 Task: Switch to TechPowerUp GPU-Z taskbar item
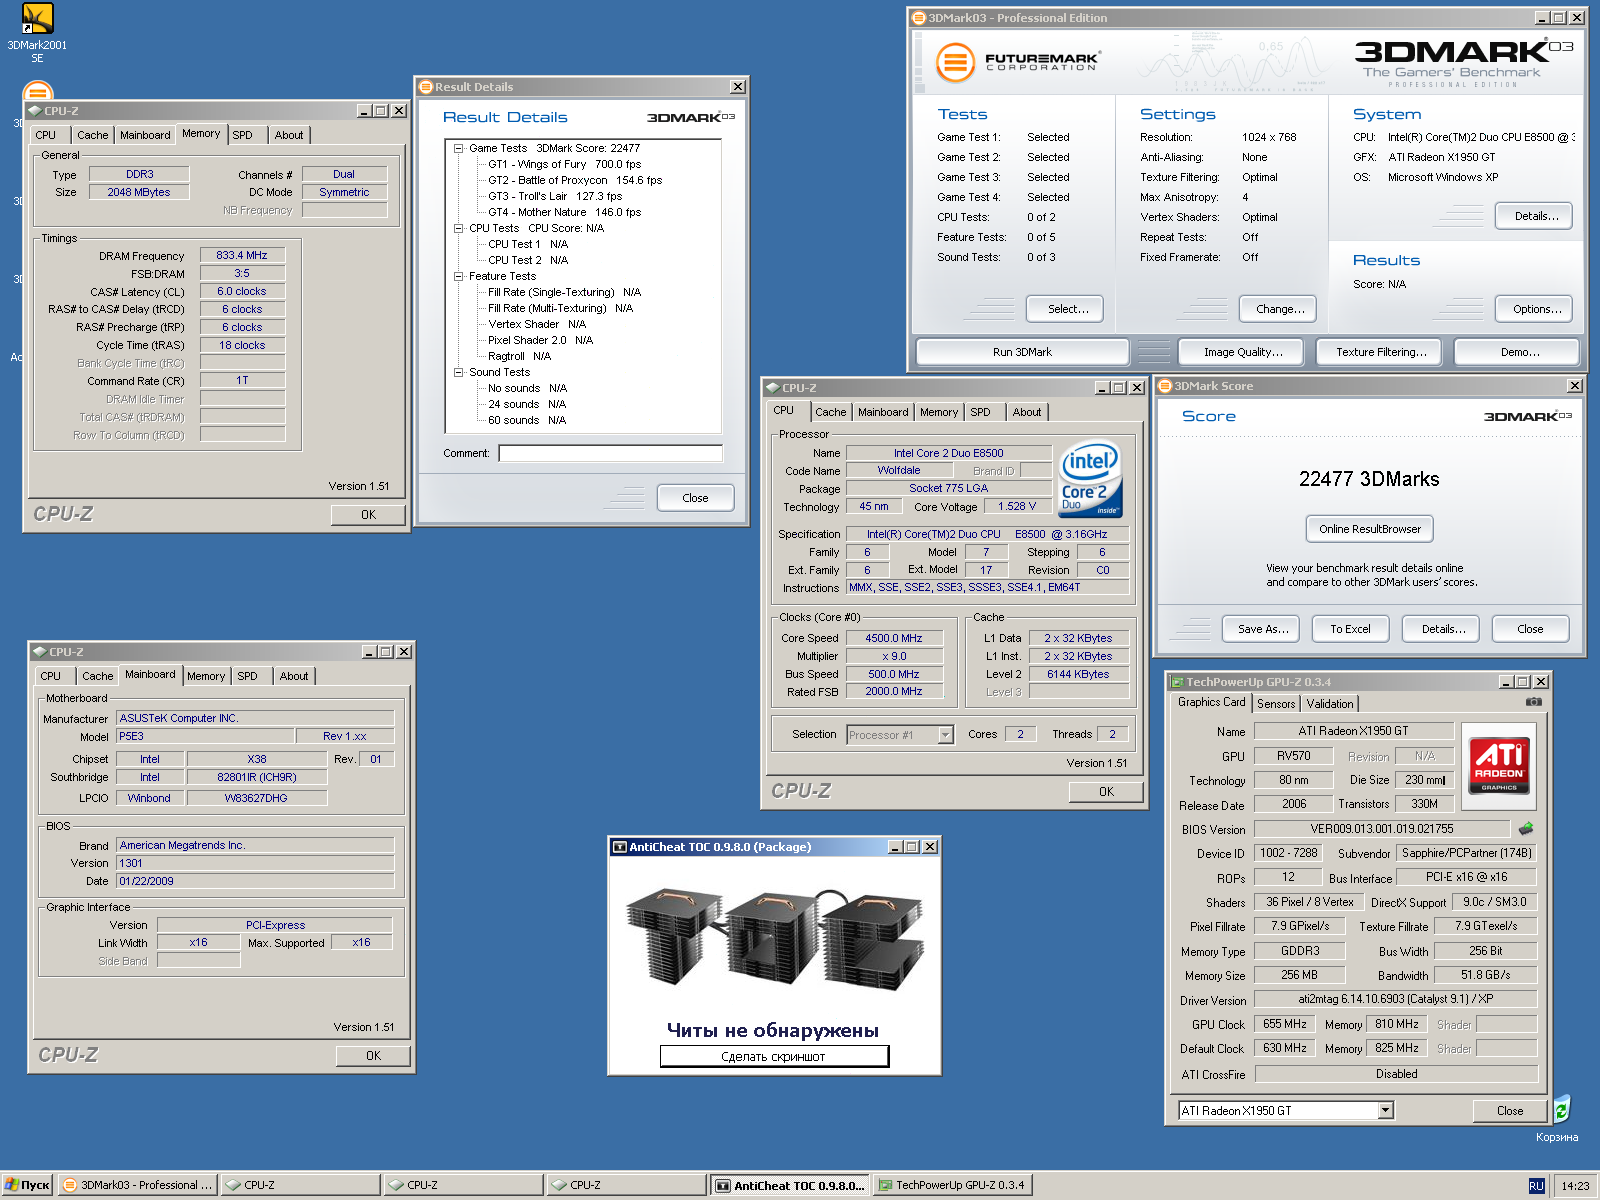coord(952,1185)
